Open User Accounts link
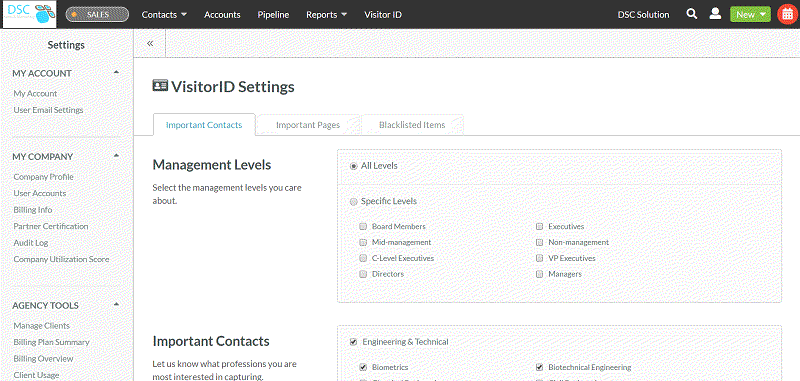 point(40,193)
